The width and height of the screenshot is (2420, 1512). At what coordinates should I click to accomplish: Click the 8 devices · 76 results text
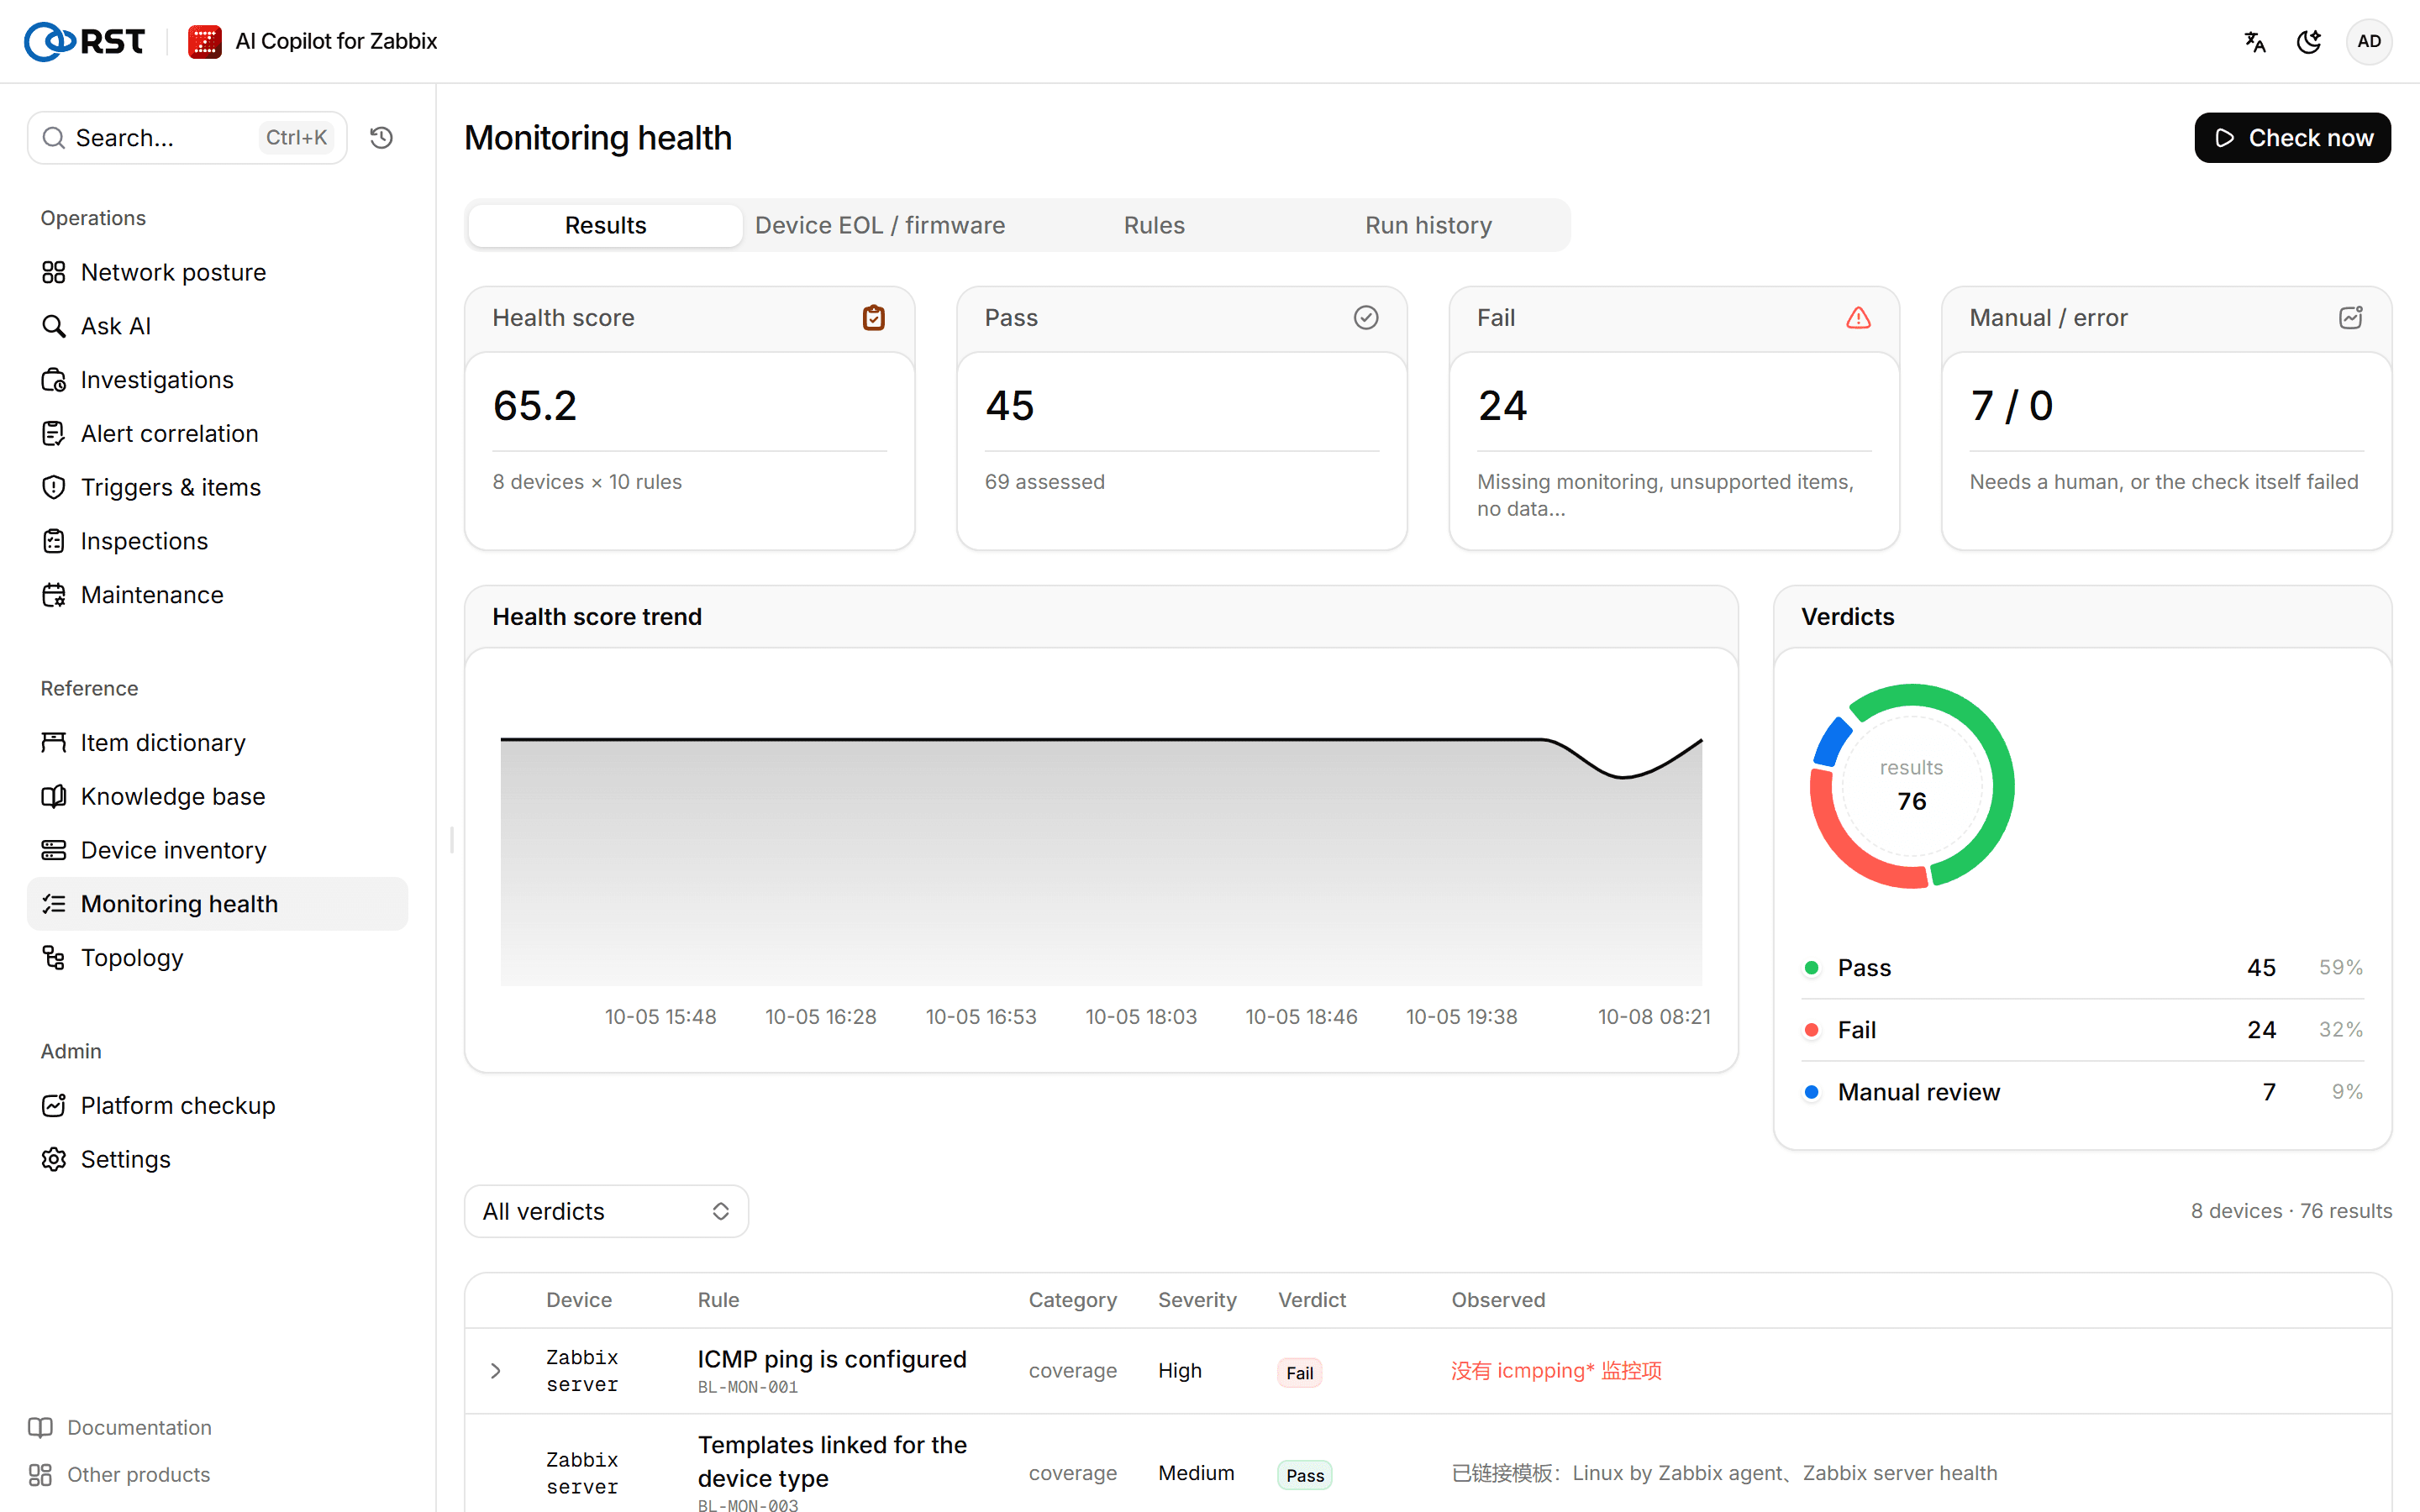pyautogui.click(x=2291, y=1210)
